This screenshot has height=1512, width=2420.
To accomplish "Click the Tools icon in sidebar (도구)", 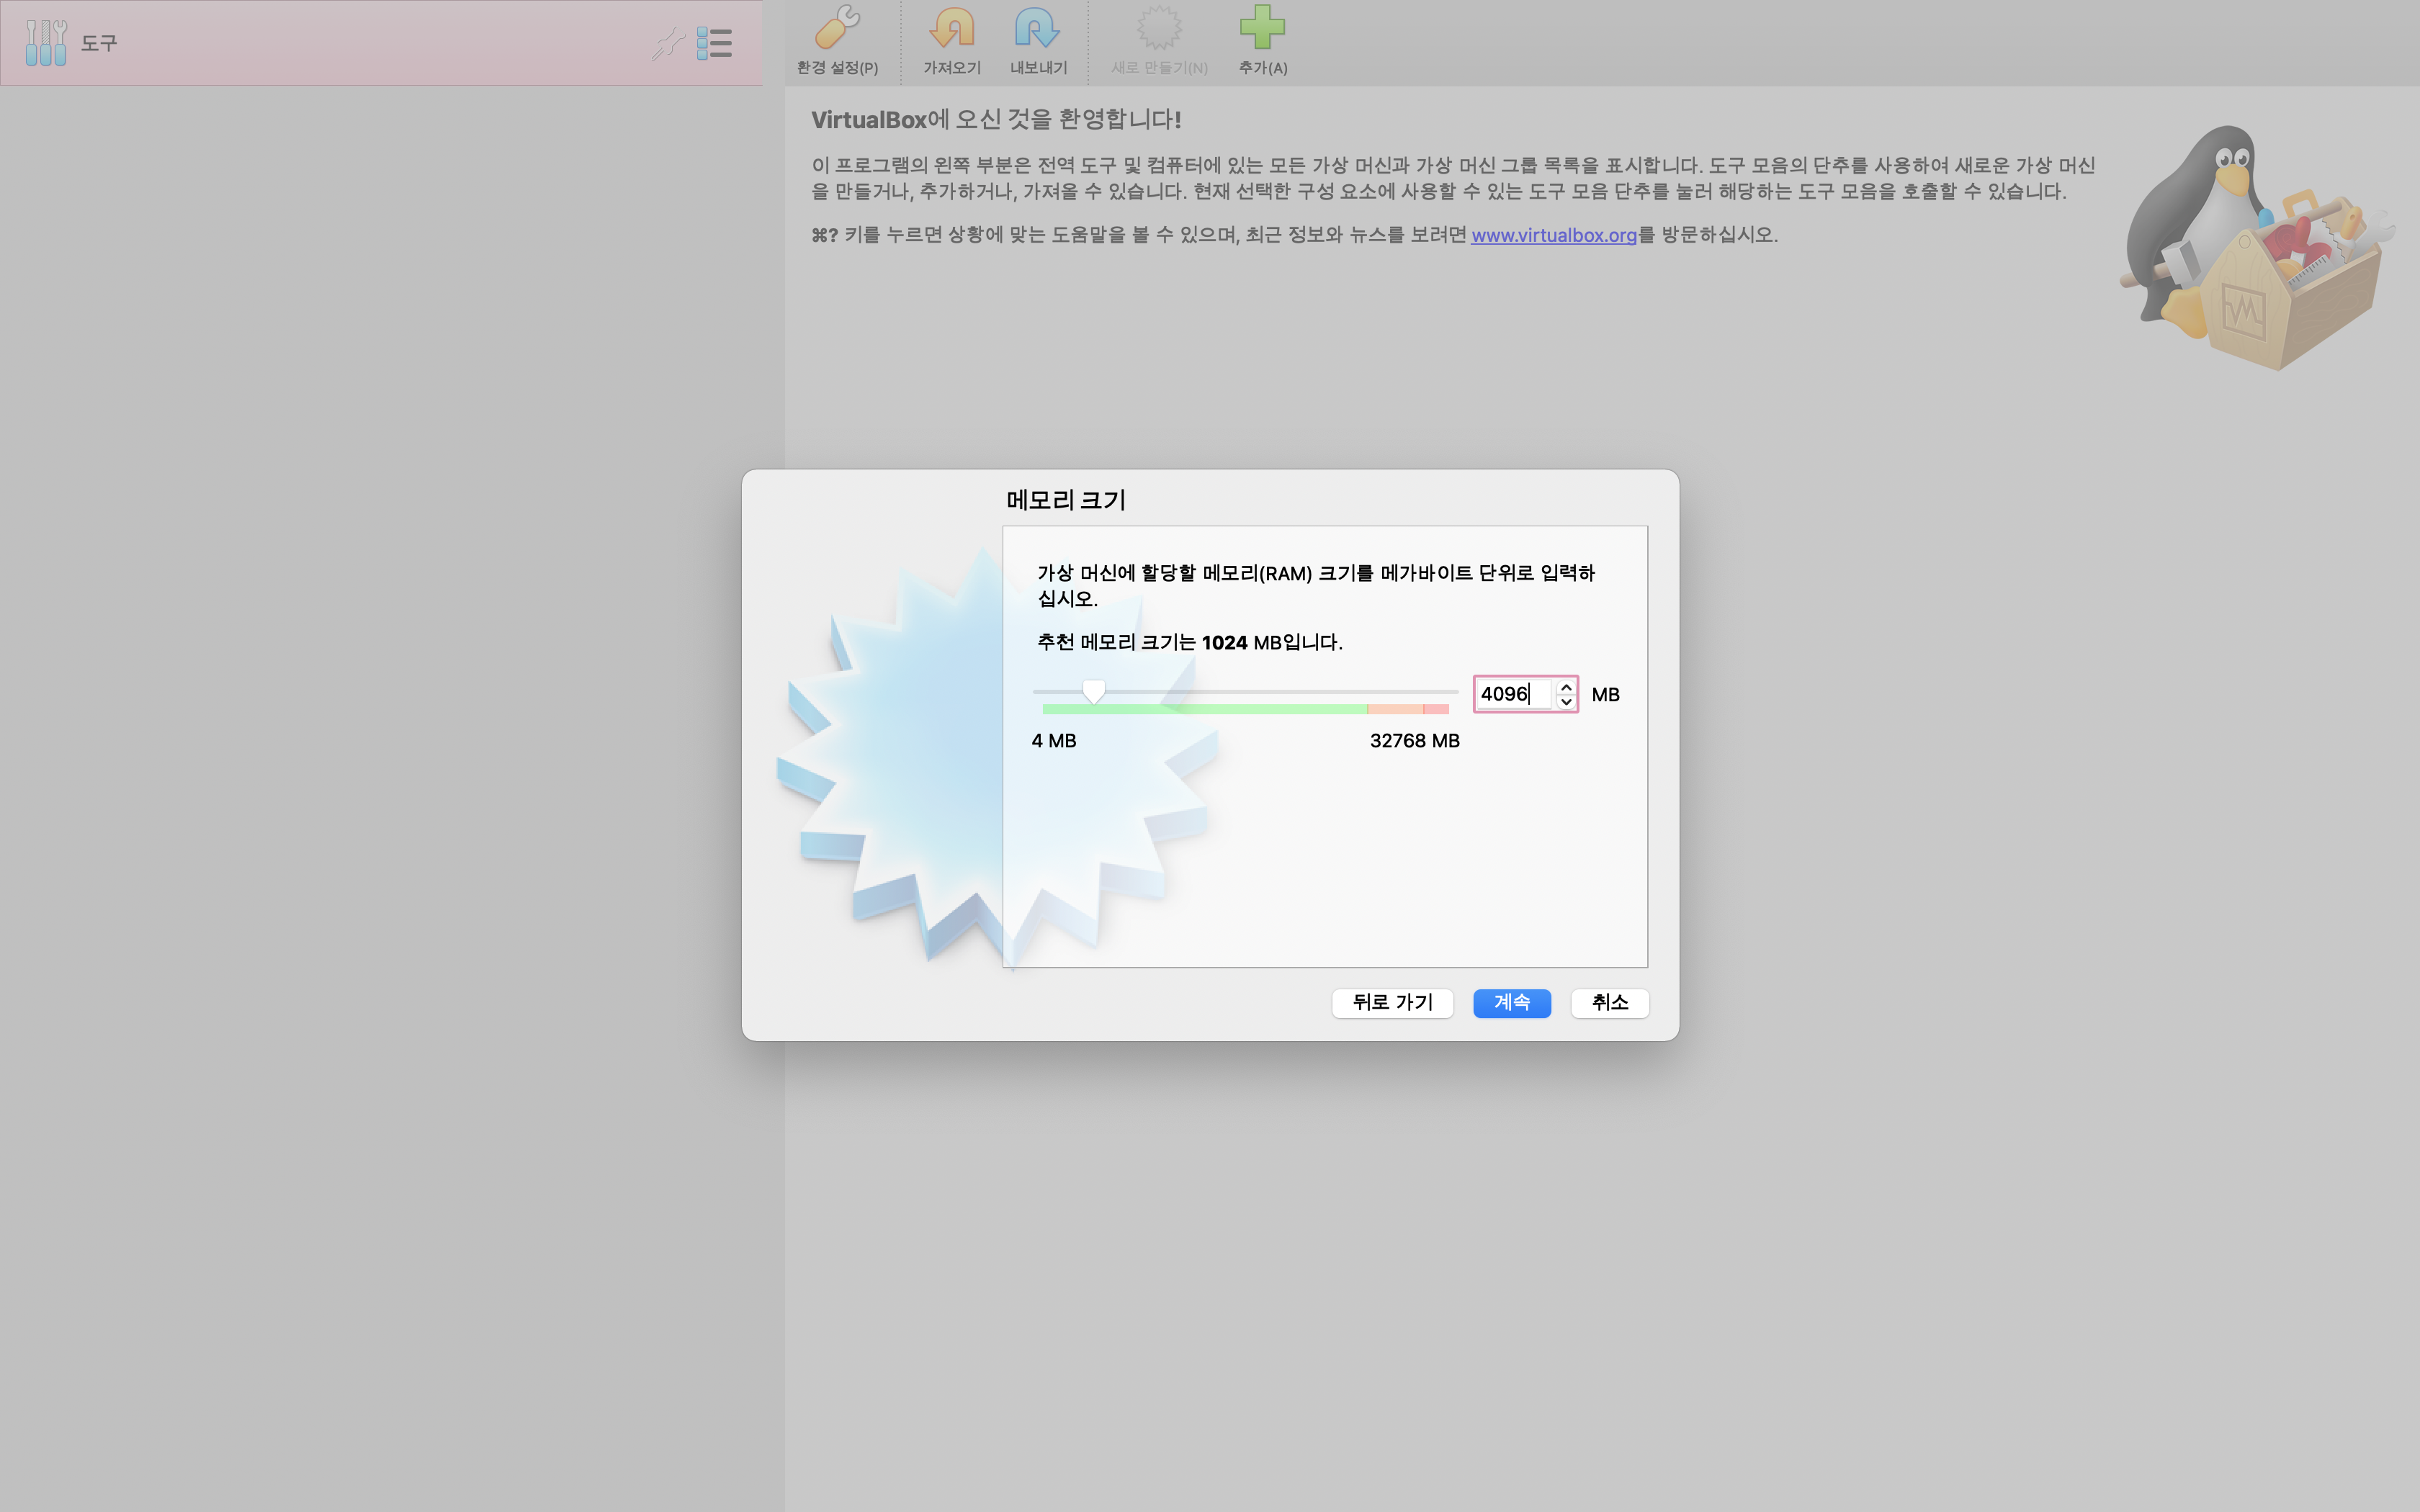I will (46, 43).
